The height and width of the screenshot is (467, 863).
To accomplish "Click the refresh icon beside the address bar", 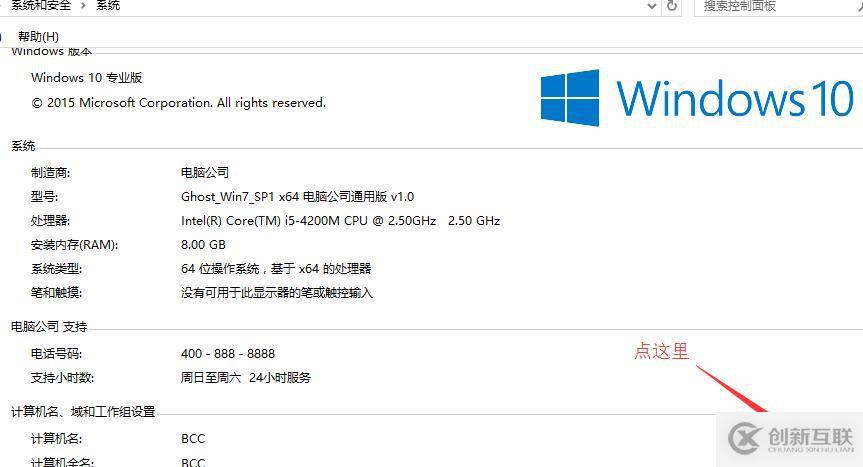I will coord(671,6).
